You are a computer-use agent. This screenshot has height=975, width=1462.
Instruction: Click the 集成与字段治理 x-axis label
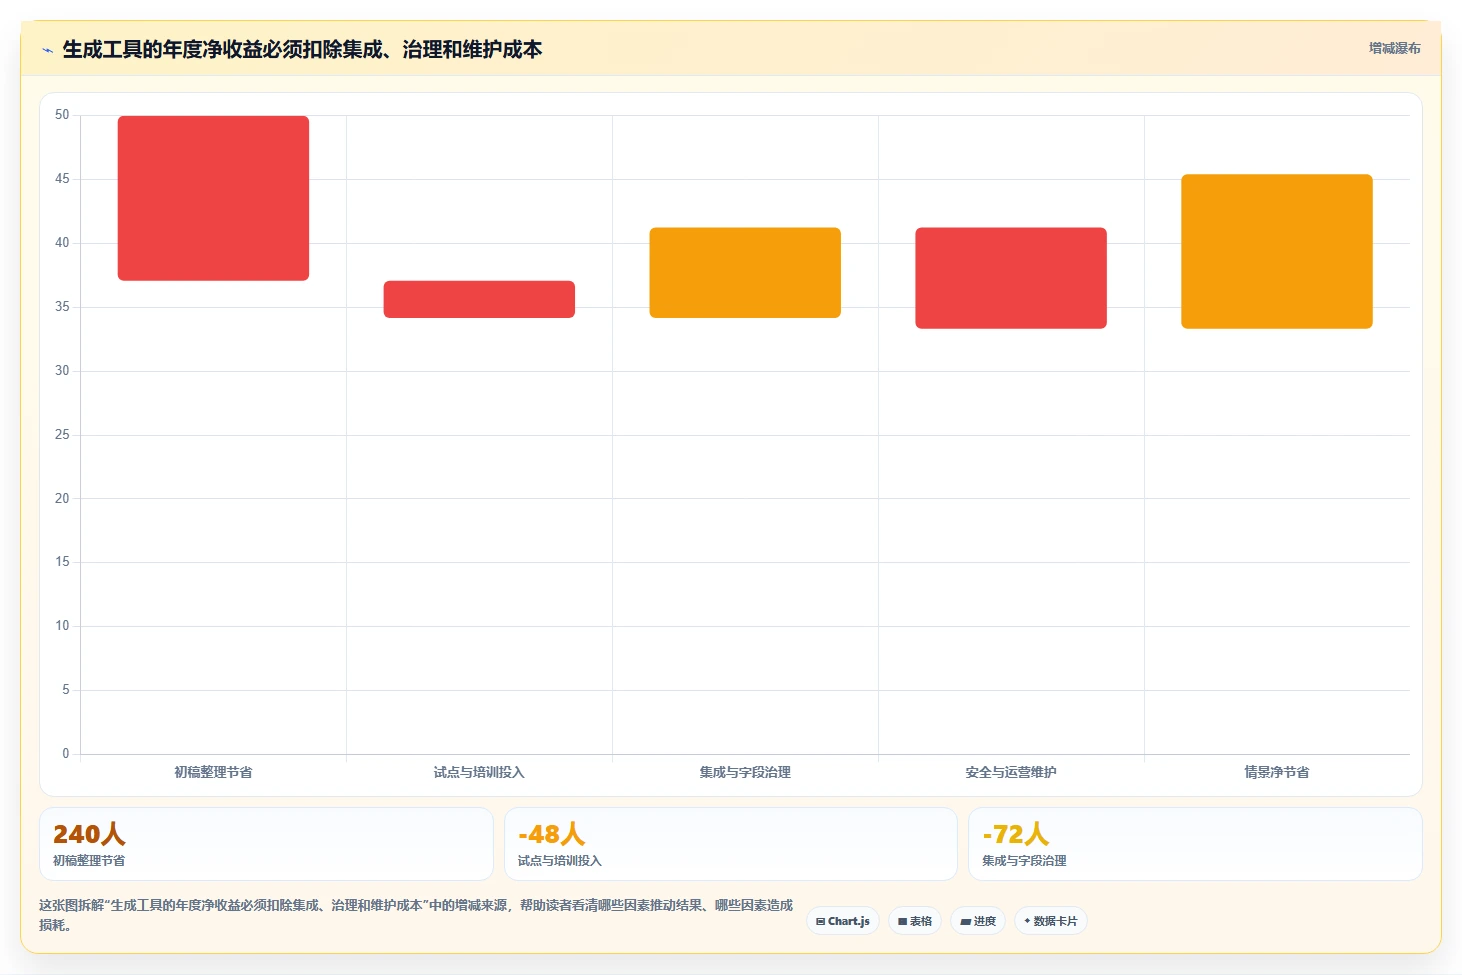[745, 772]
